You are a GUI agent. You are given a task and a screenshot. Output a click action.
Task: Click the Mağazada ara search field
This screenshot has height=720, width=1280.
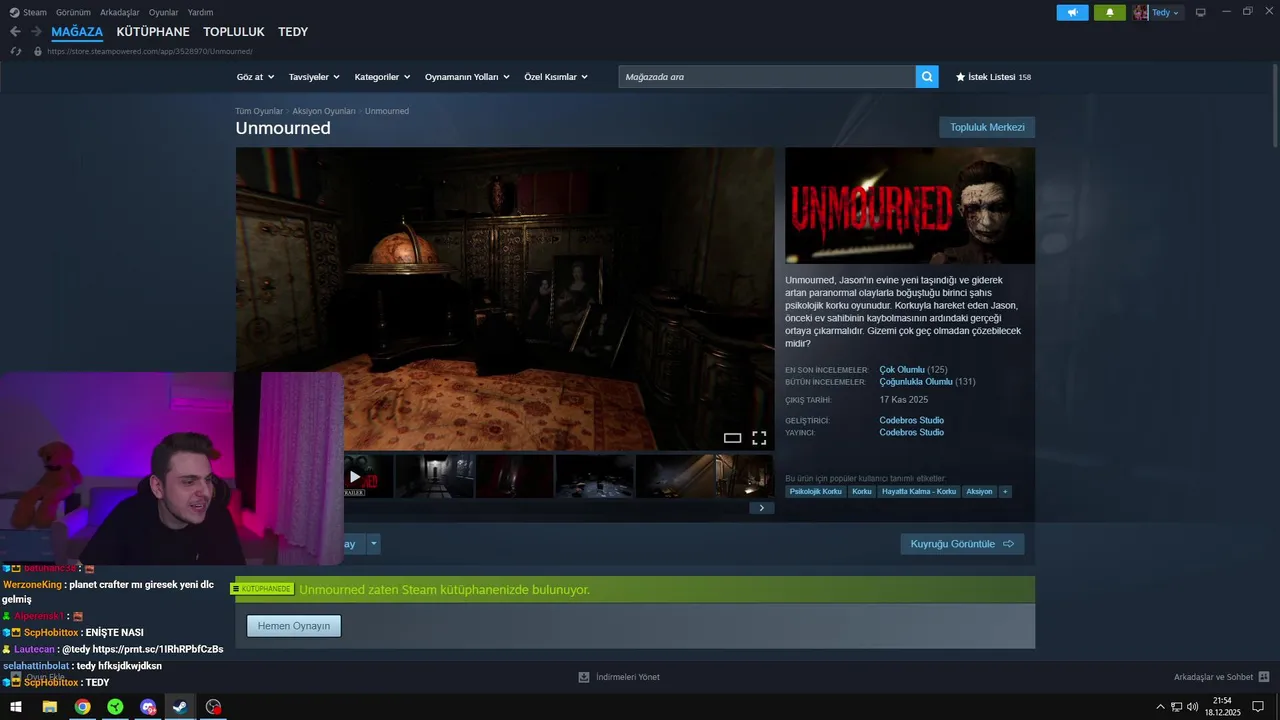coord(767,76)
